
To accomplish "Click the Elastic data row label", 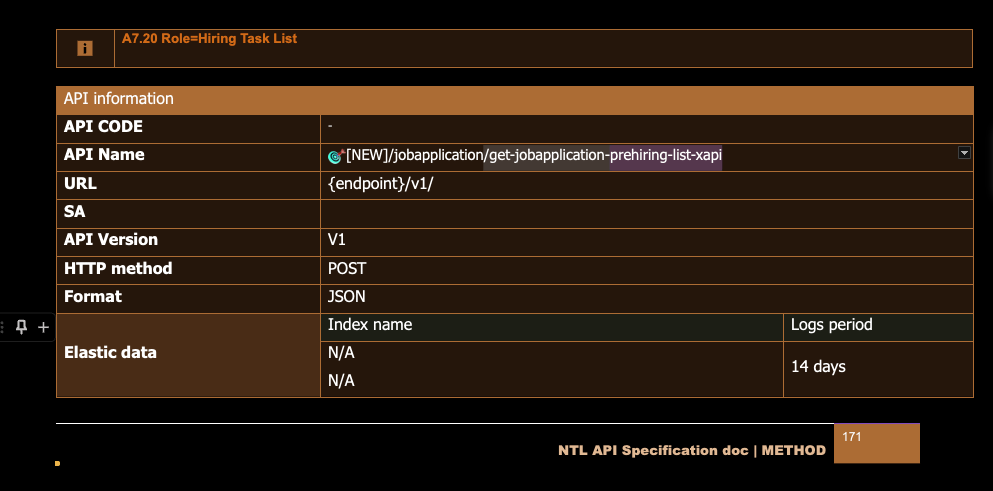I will [x=110, y=353].
